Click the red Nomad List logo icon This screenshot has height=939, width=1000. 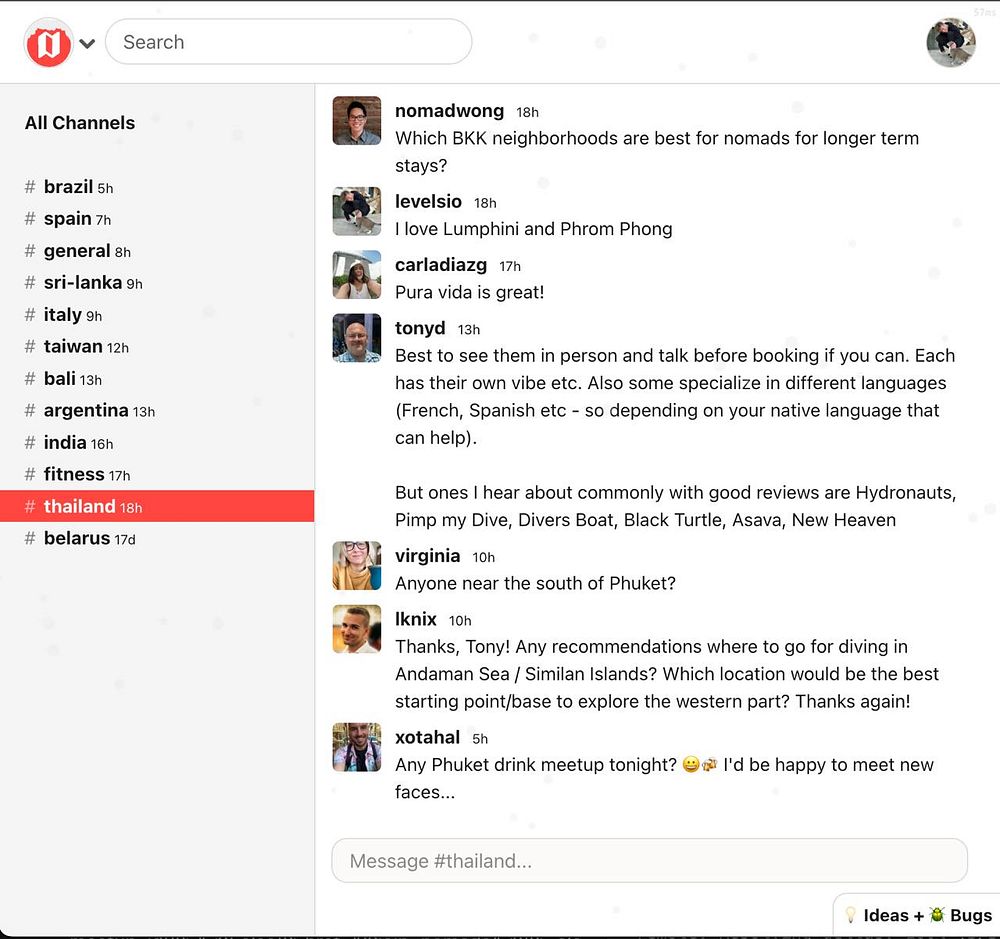(x=48, y=43)
